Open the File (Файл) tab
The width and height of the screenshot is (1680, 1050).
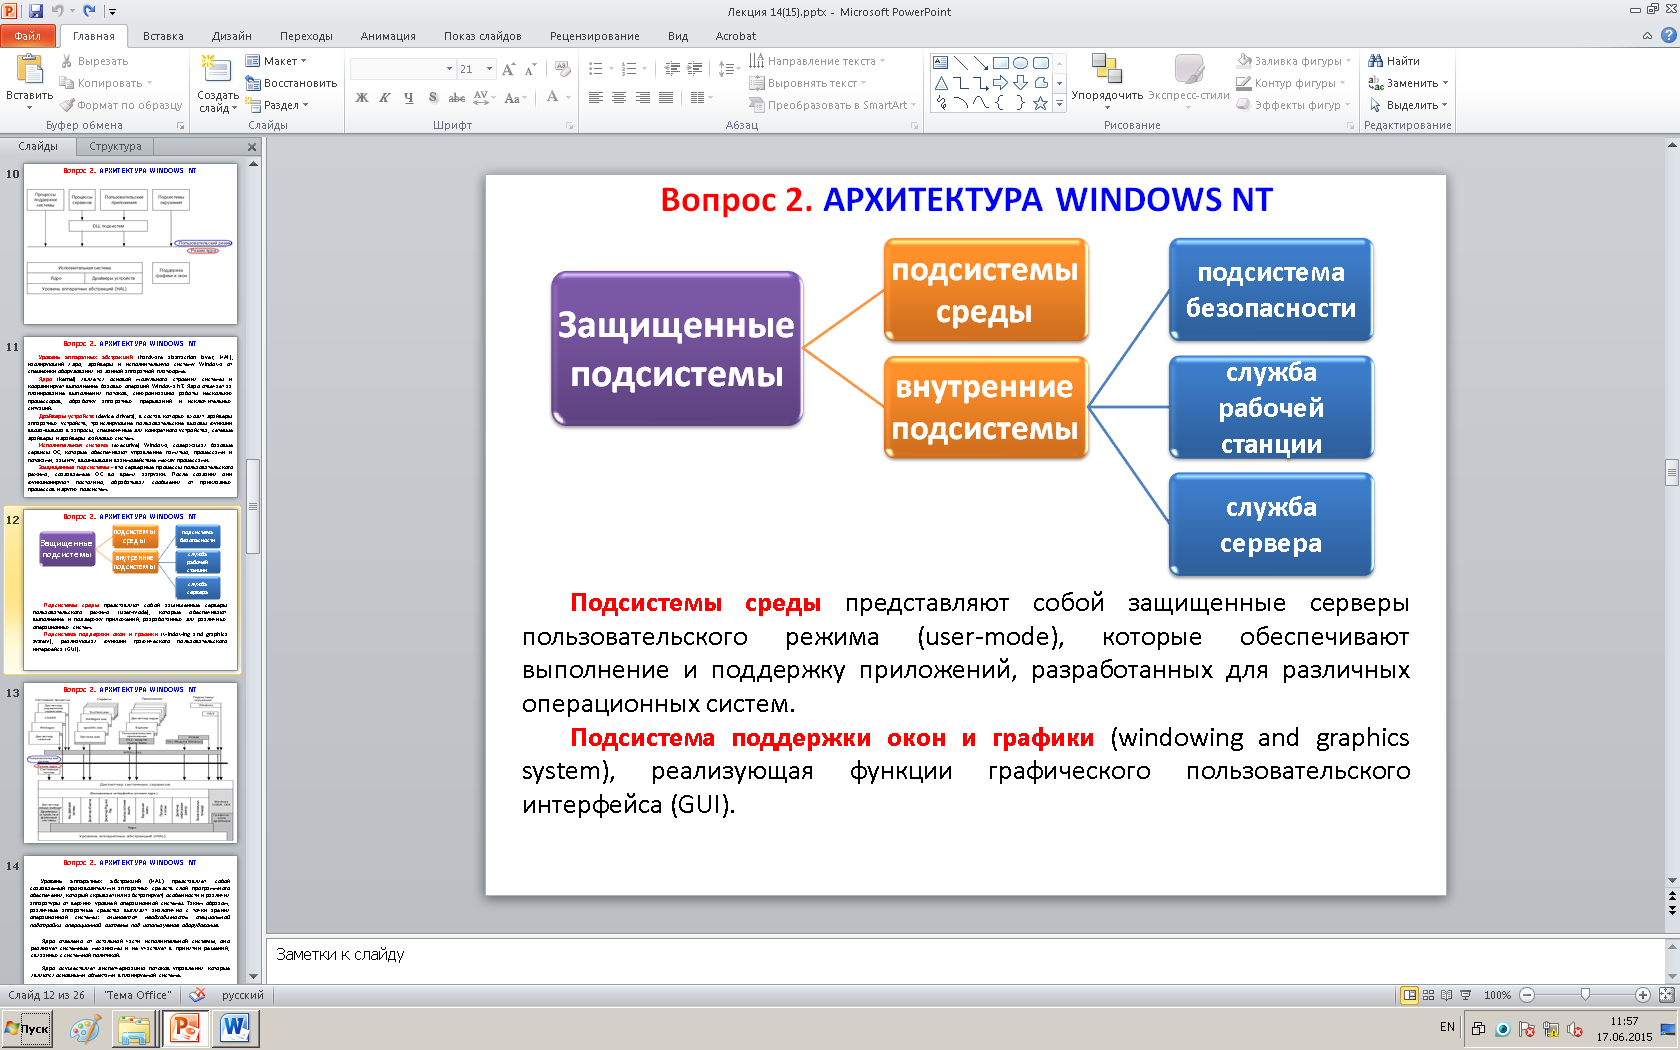point(28,36)
